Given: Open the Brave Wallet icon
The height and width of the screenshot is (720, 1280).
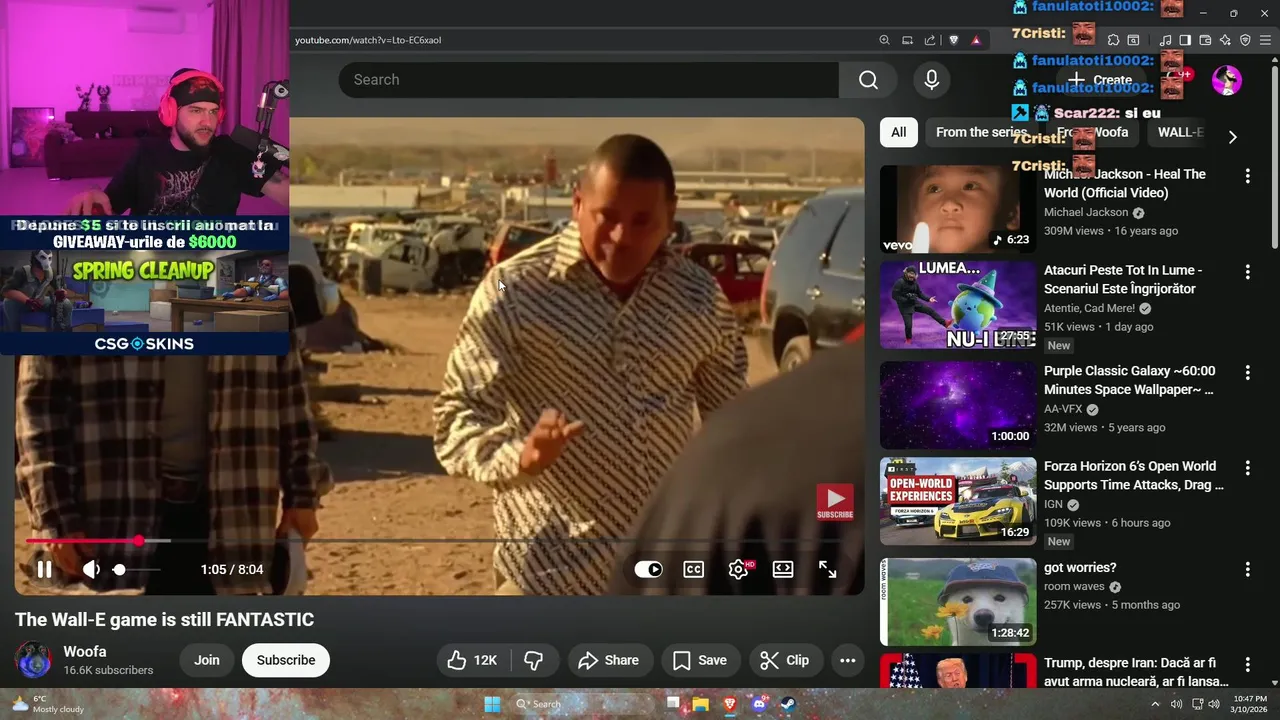Looking at the screenshot, I should (x=1205, y=40).
